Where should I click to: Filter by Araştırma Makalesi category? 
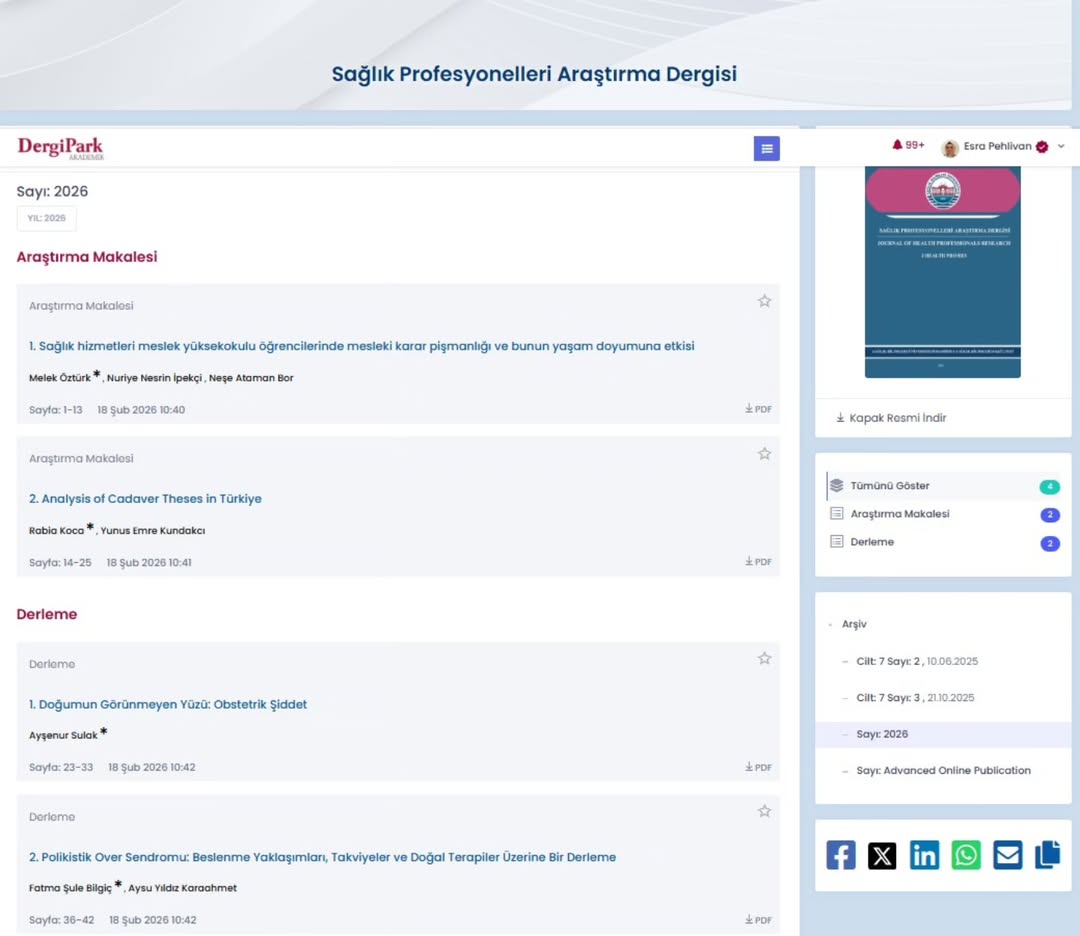(x=899, y=514)
